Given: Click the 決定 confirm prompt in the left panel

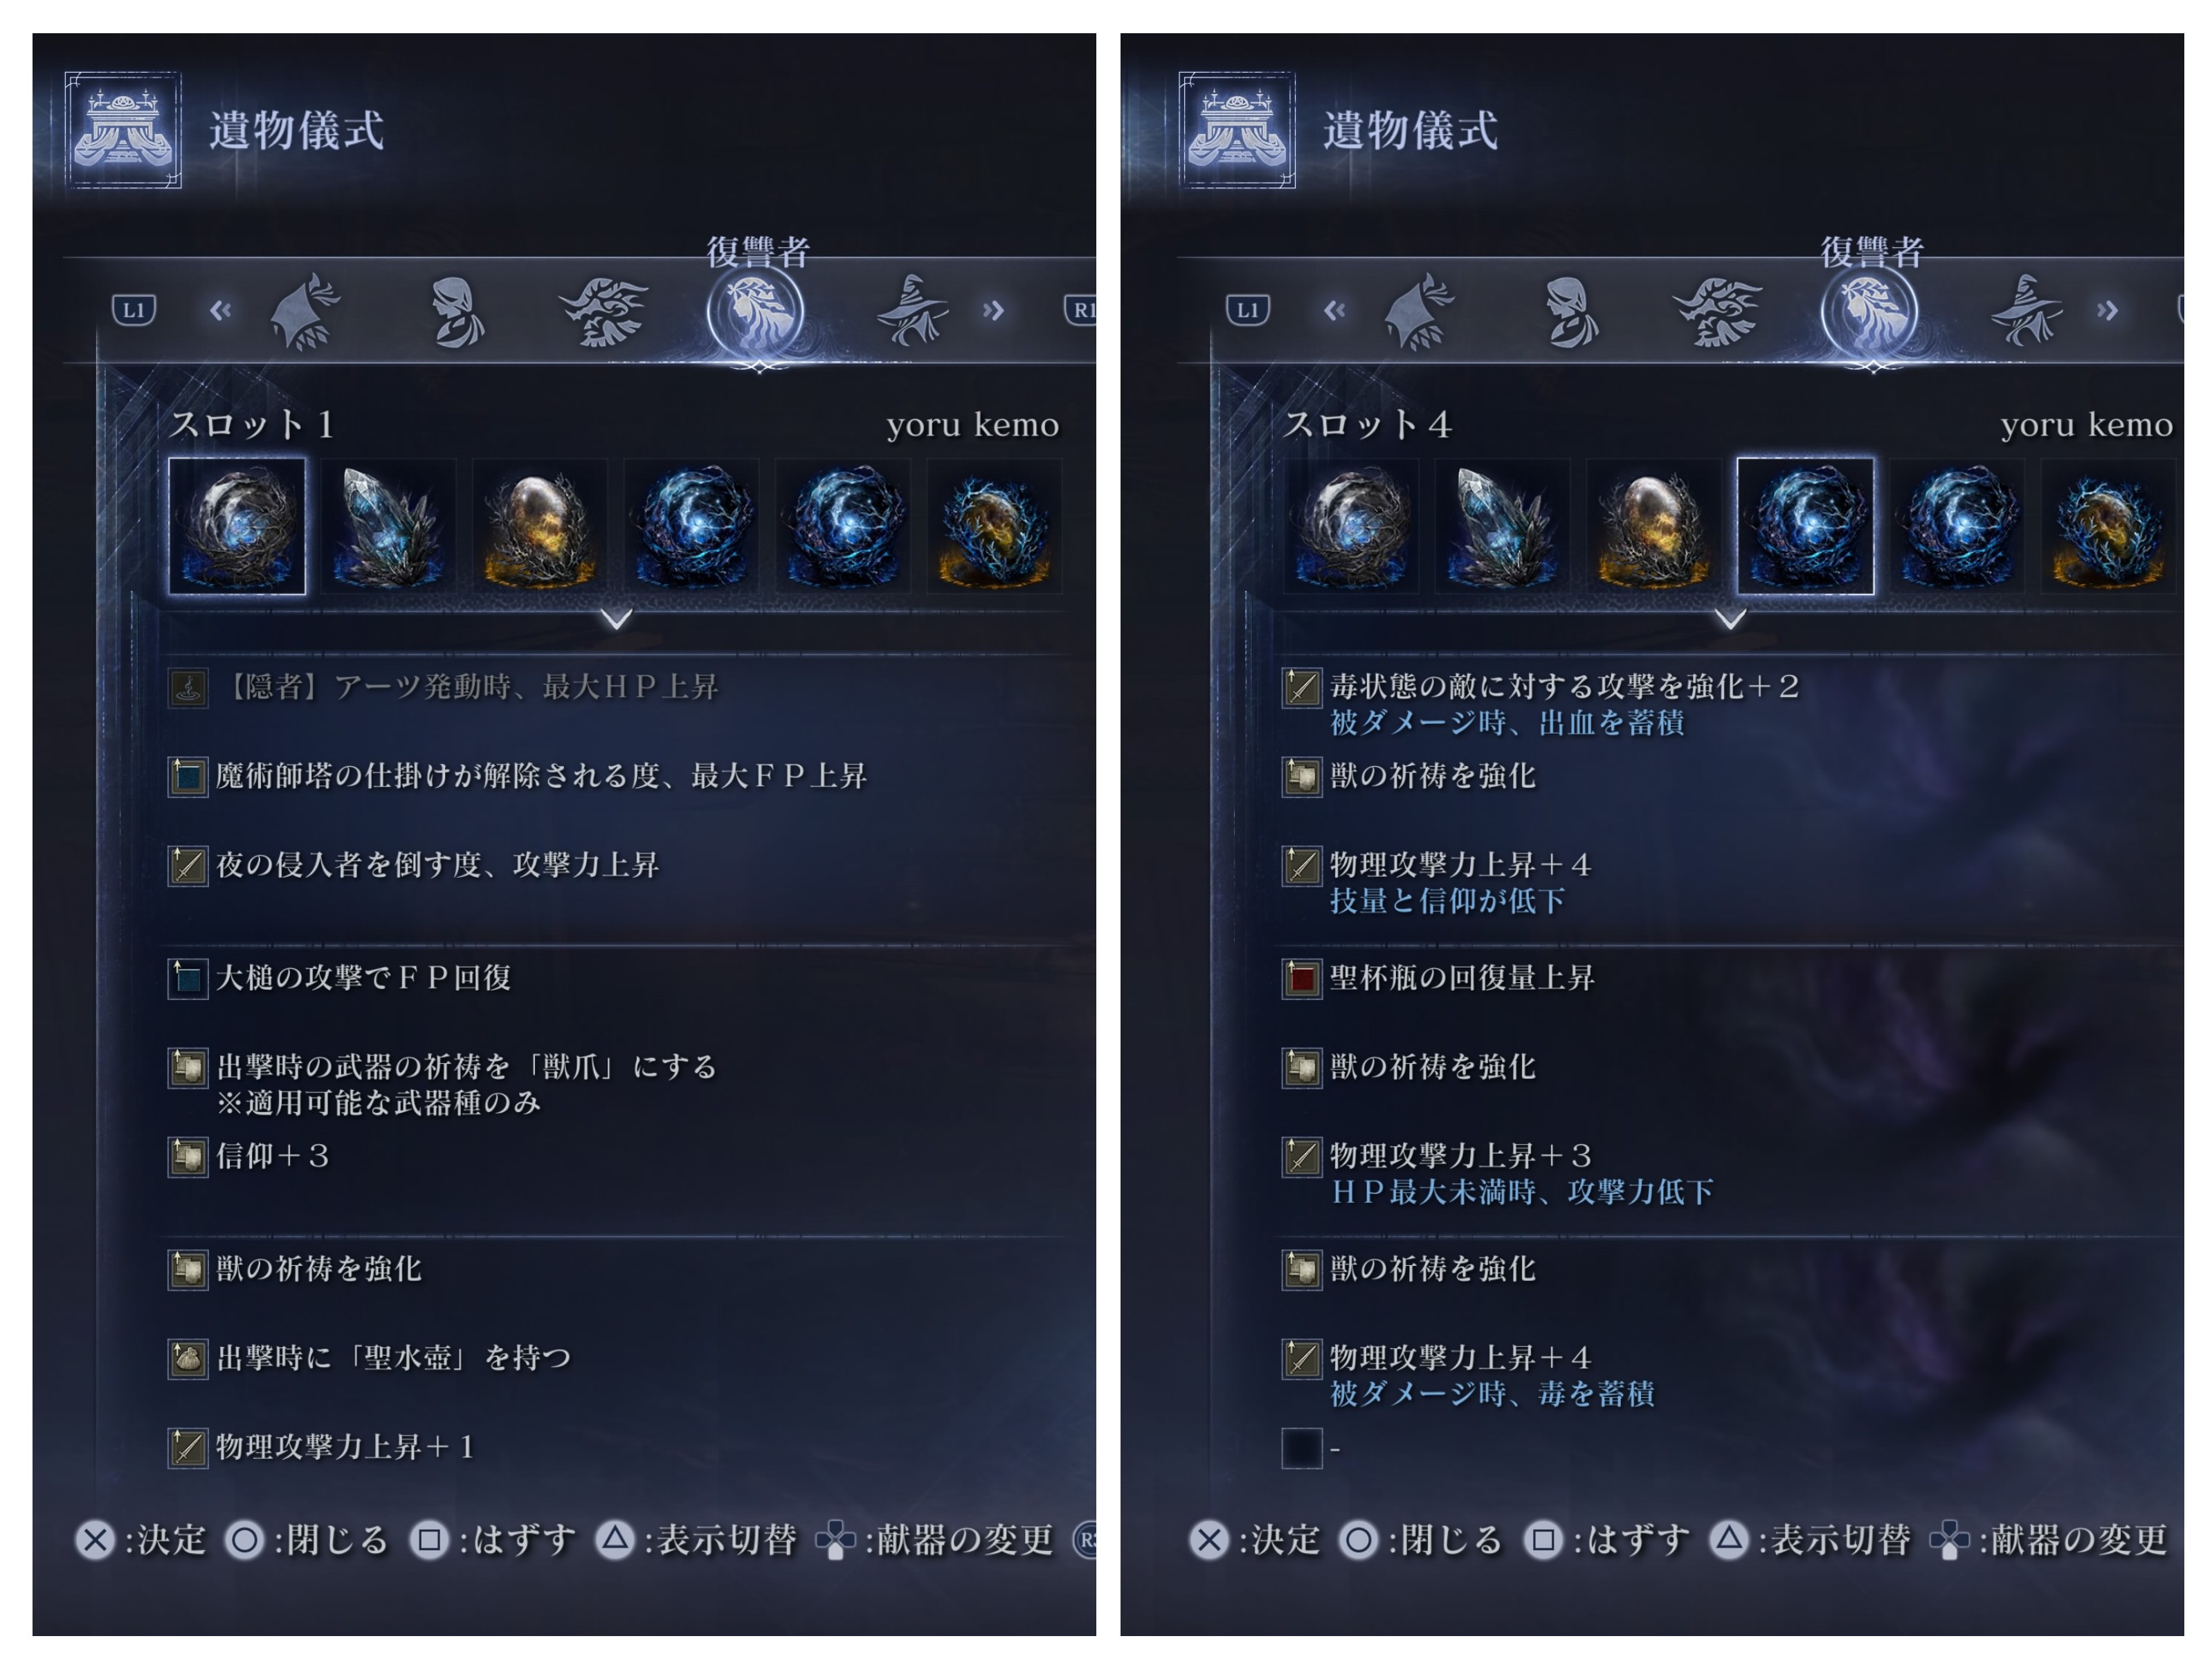Looking at the screenshot, I should [141, 1540].
